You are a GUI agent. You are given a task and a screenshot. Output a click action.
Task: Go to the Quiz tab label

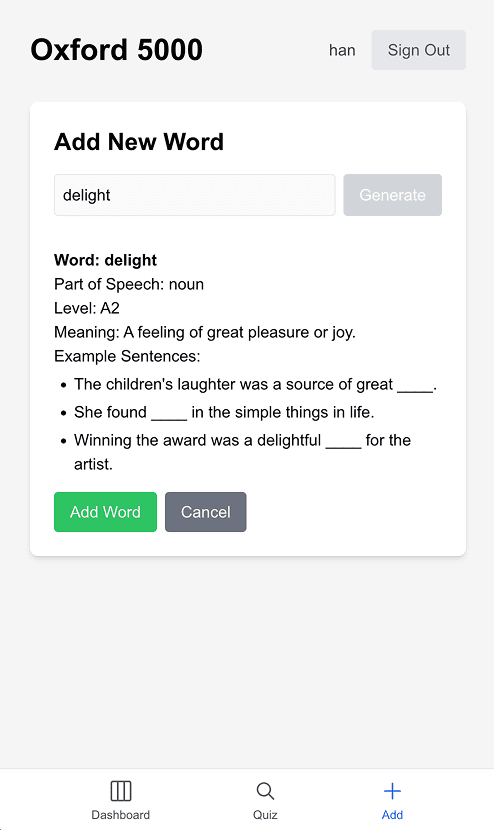point(265,815)
